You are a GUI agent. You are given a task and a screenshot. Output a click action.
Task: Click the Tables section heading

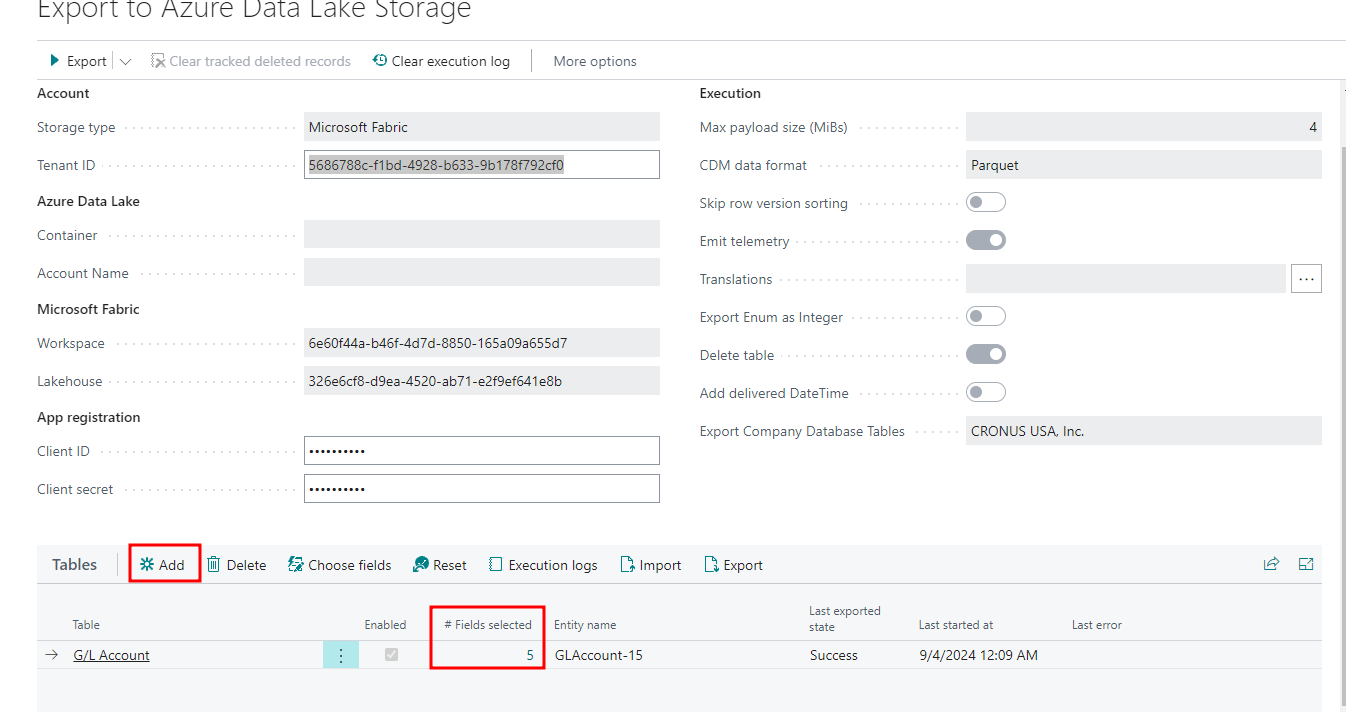coord(75,565)
